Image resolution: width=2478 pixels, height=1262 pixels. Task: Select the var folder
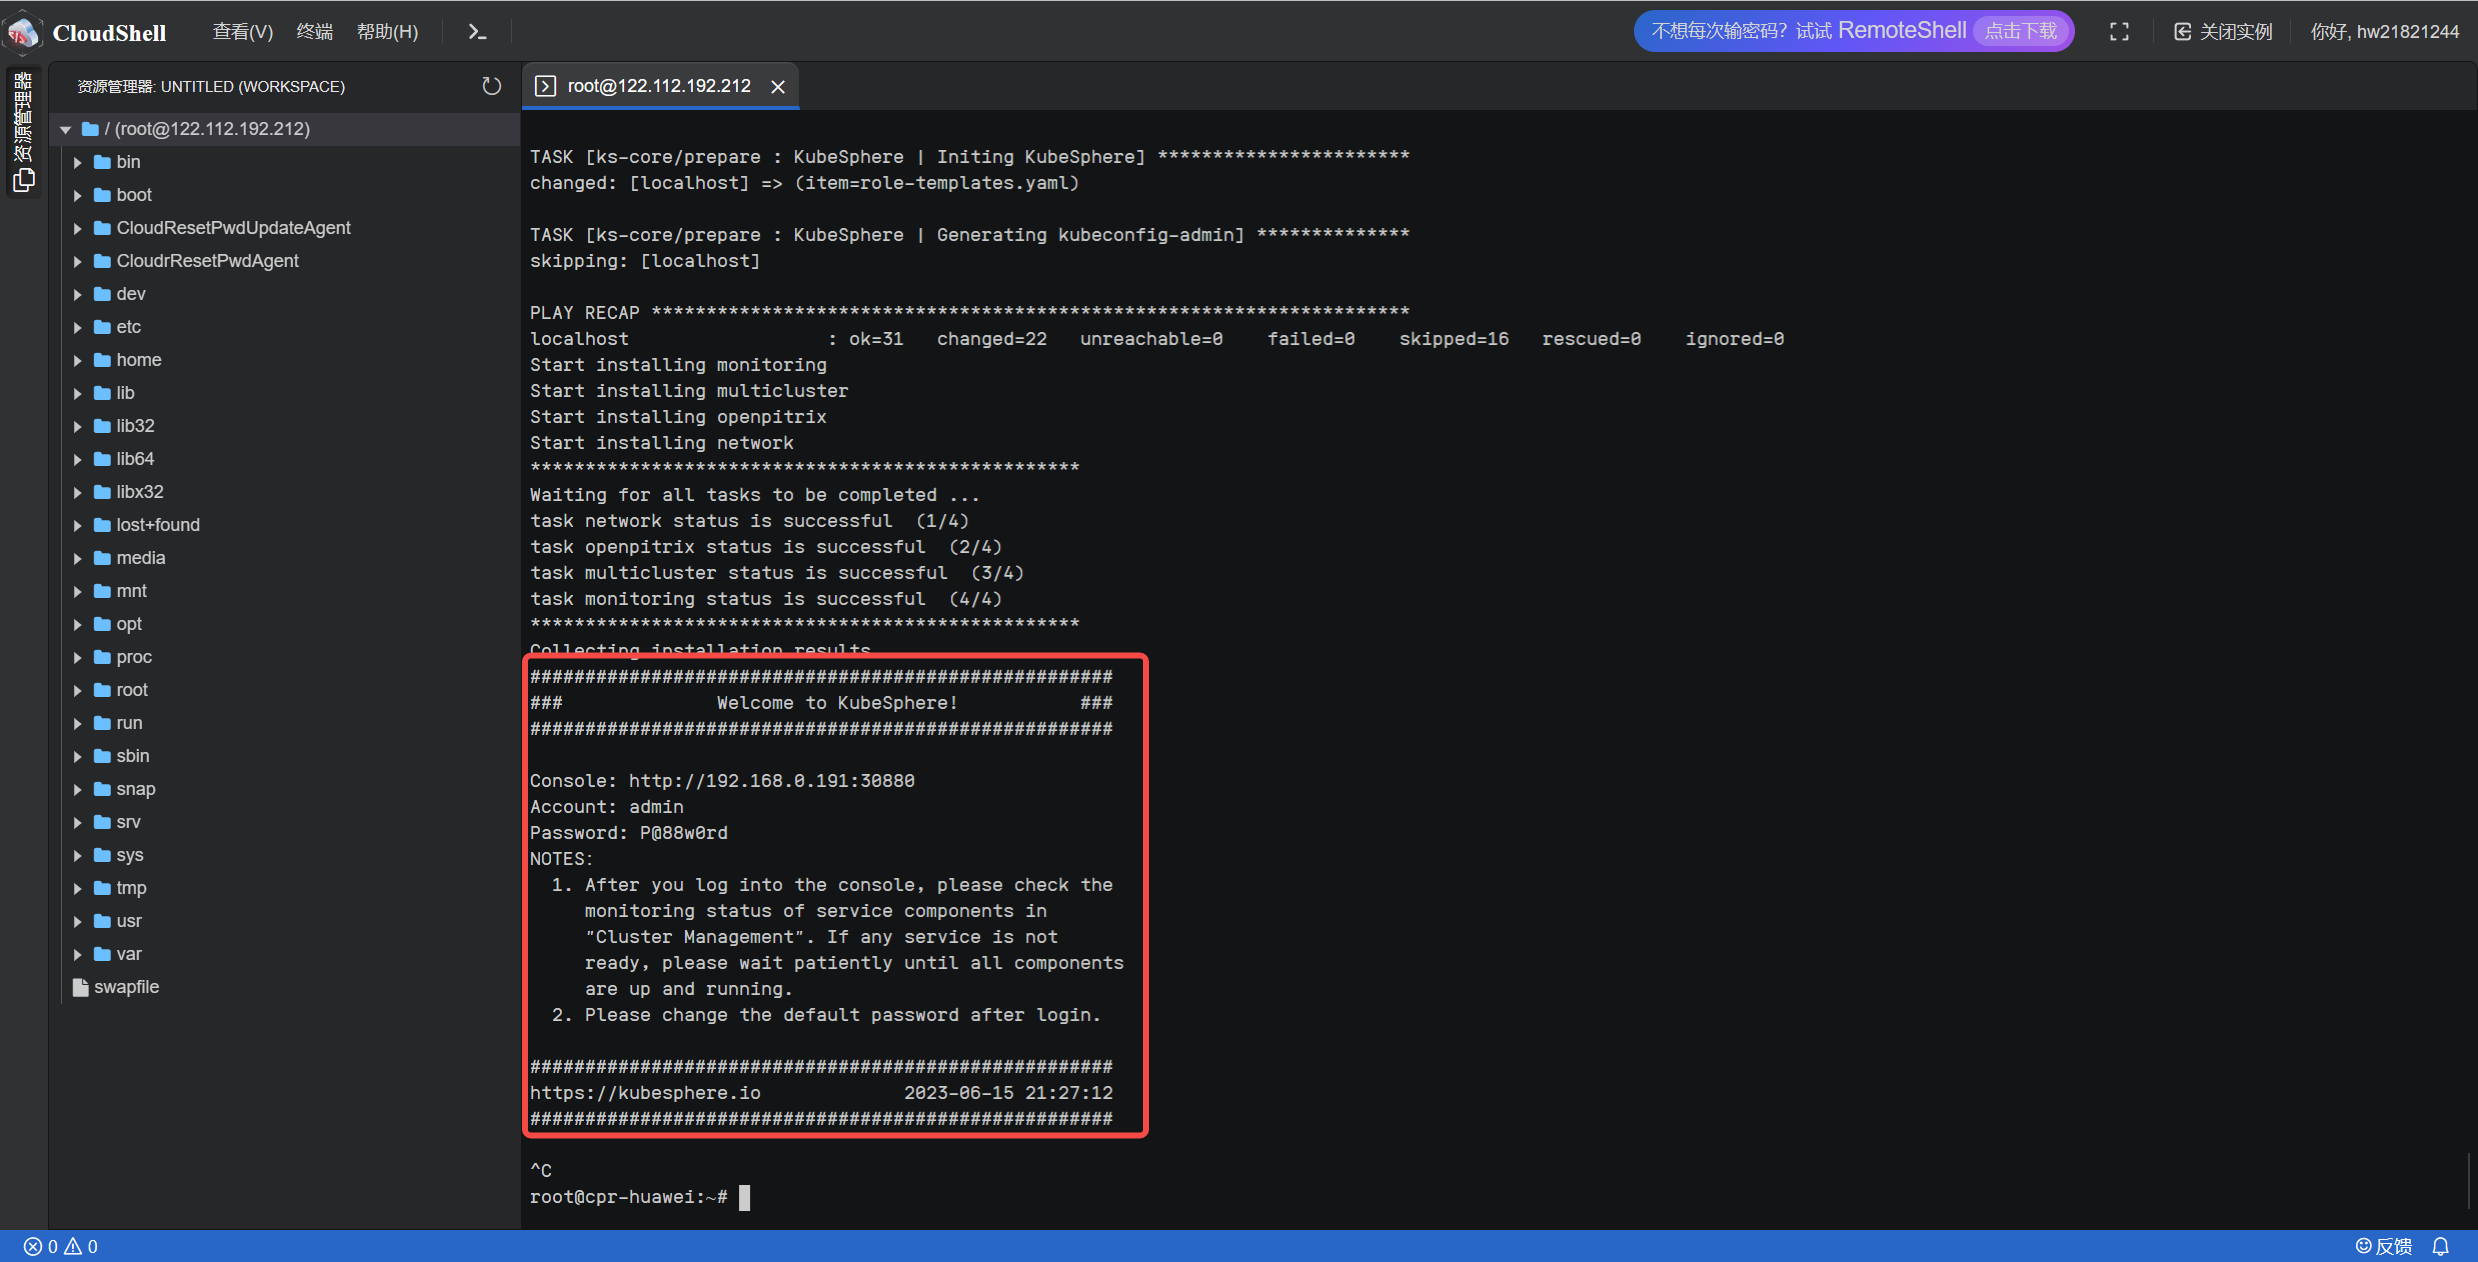pos(285,954)
